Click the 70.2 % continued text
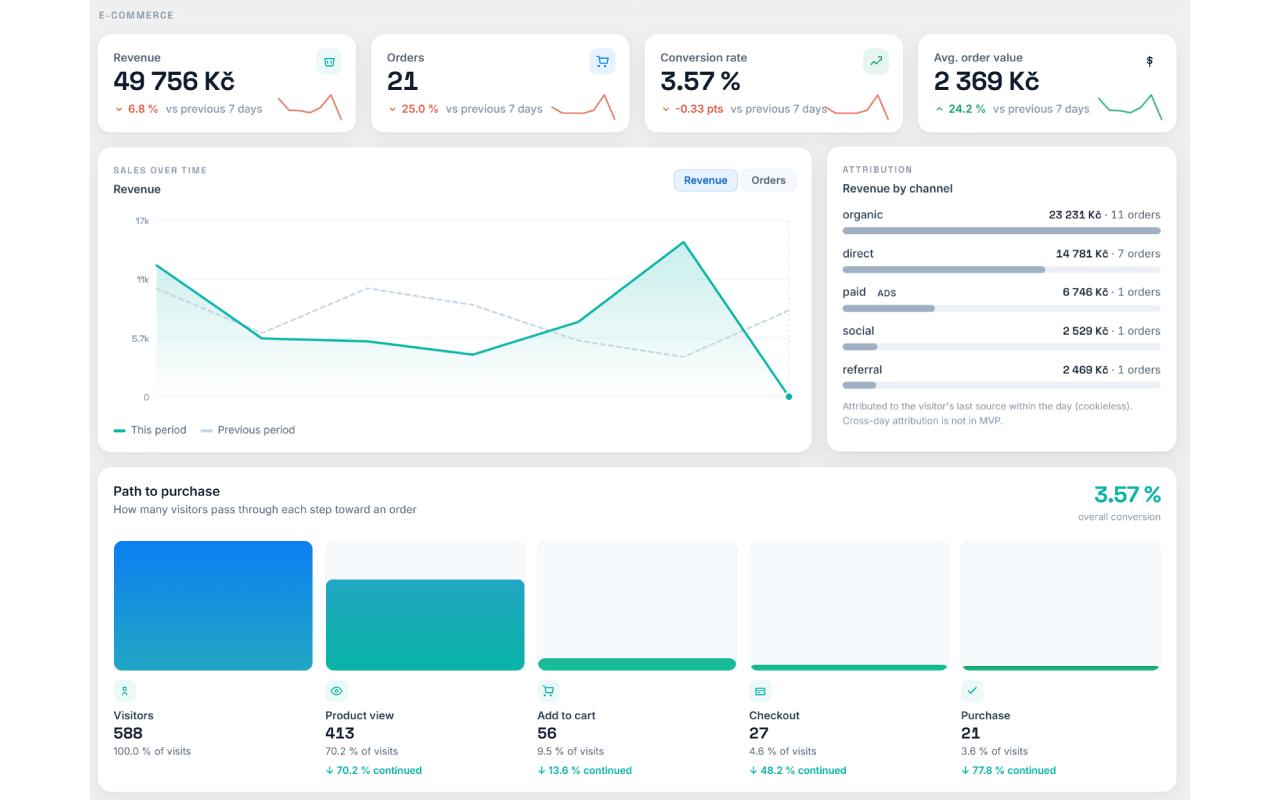Screen dimensions: 1280x800 [373, 771]
